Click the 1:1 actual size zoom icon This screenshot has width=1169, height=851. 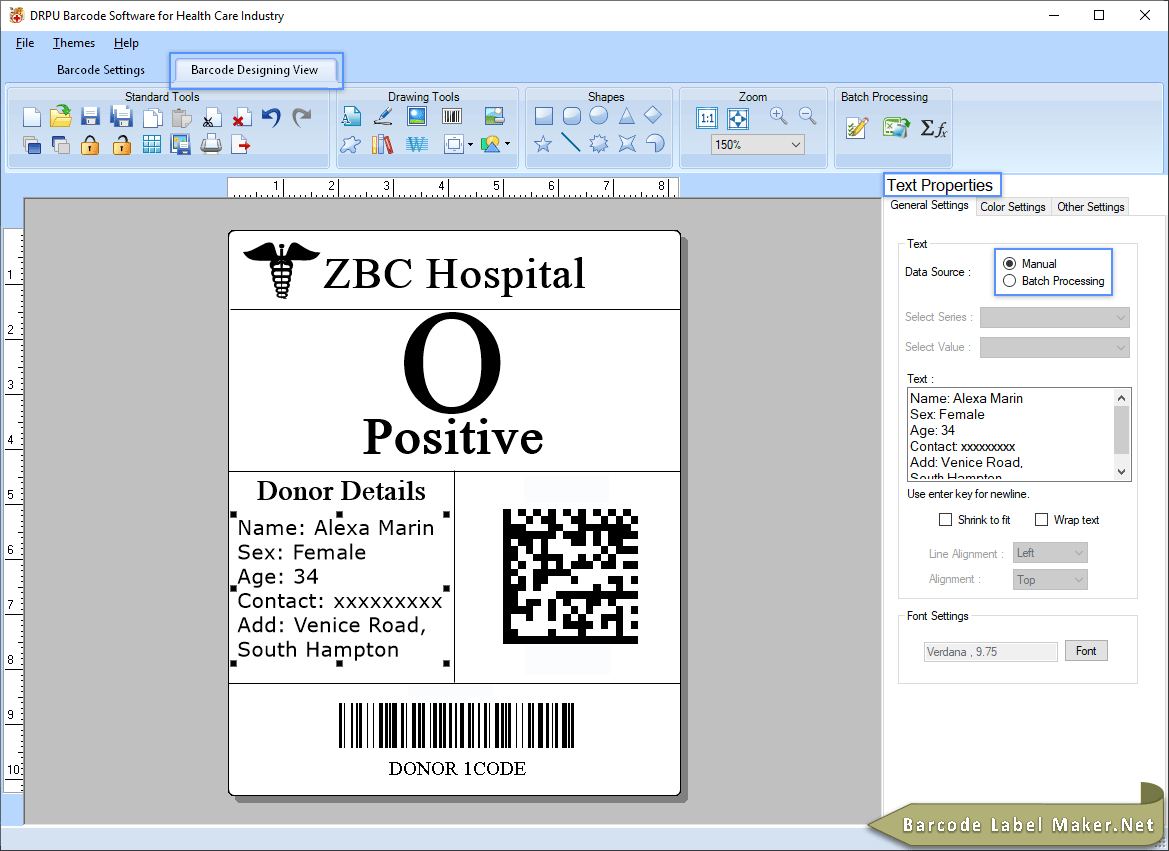707,116
